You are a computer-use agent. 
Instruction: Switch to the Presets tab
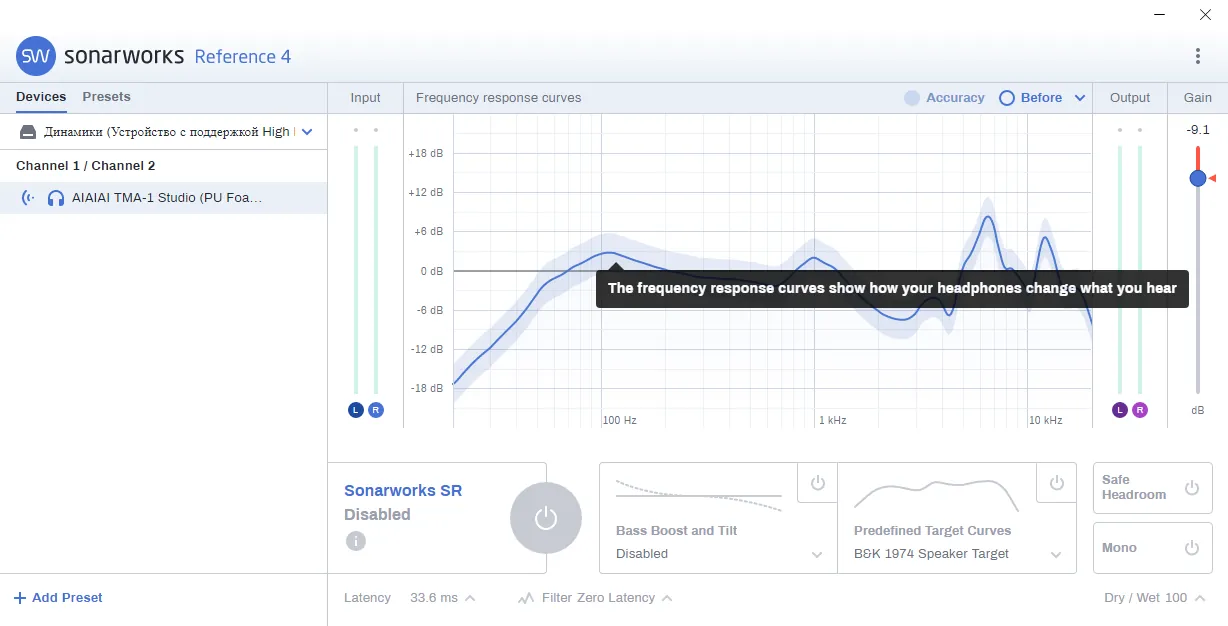[x=106, y=97]
